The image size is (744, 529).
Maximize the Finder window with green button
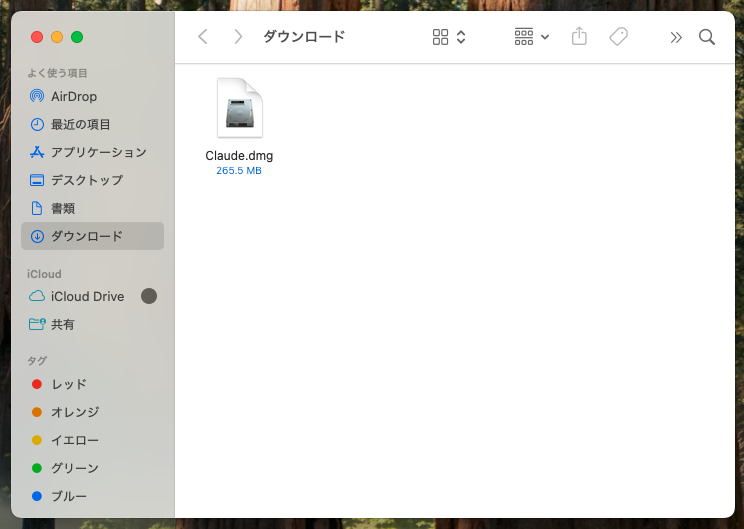[x=77, y=37]
